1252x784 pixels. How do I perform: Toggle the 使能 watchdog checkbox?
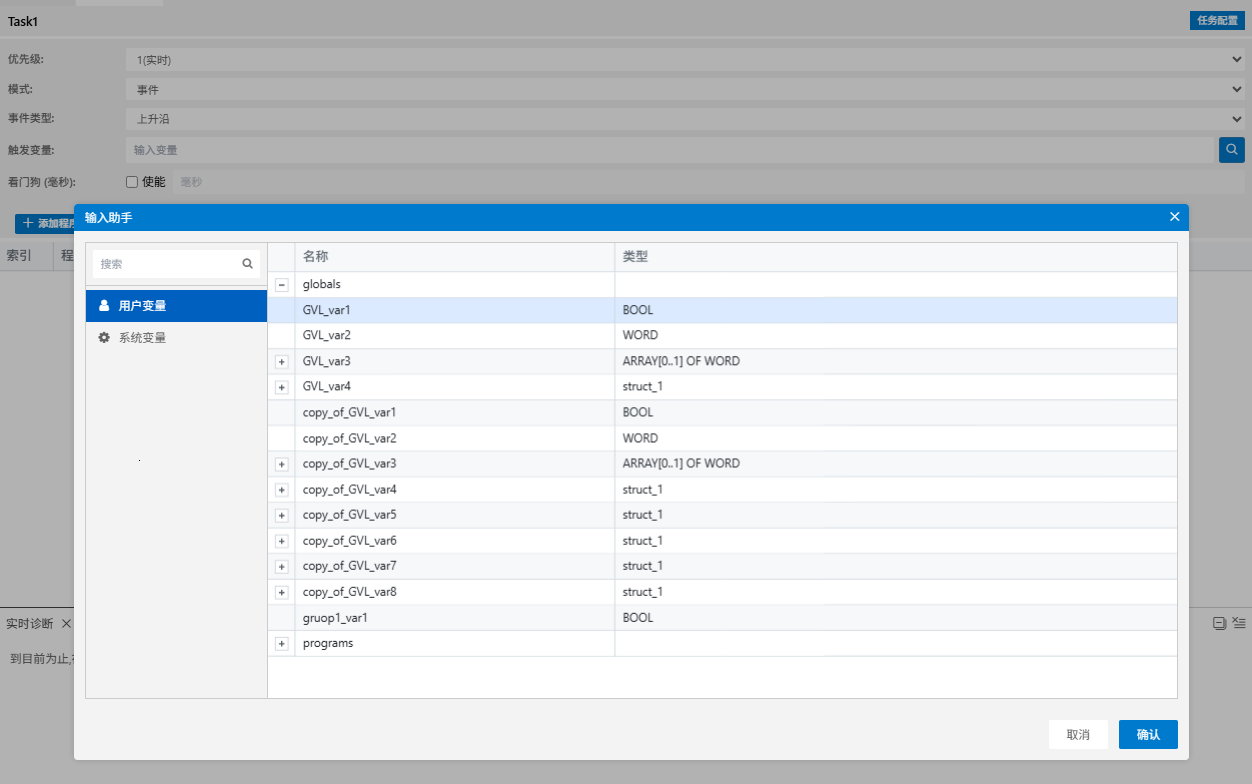pos(132,182)
